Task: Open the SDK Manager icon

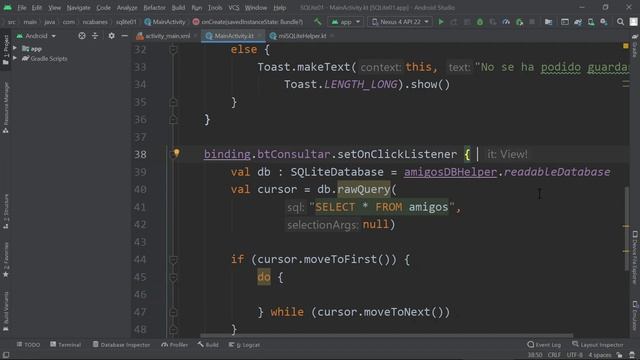Action: [604, 22]
